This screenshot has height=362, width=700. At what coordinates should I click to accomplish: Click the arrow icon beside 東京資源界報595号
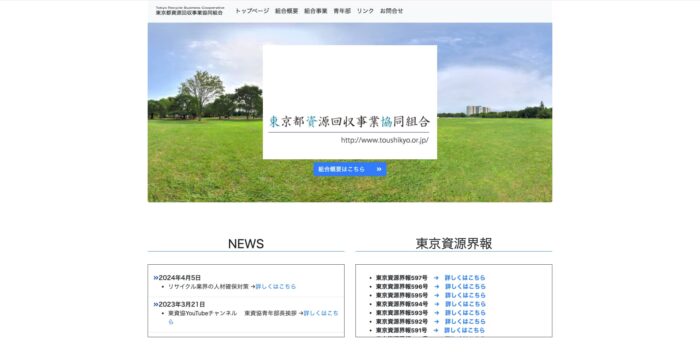(x=436, y=295)
